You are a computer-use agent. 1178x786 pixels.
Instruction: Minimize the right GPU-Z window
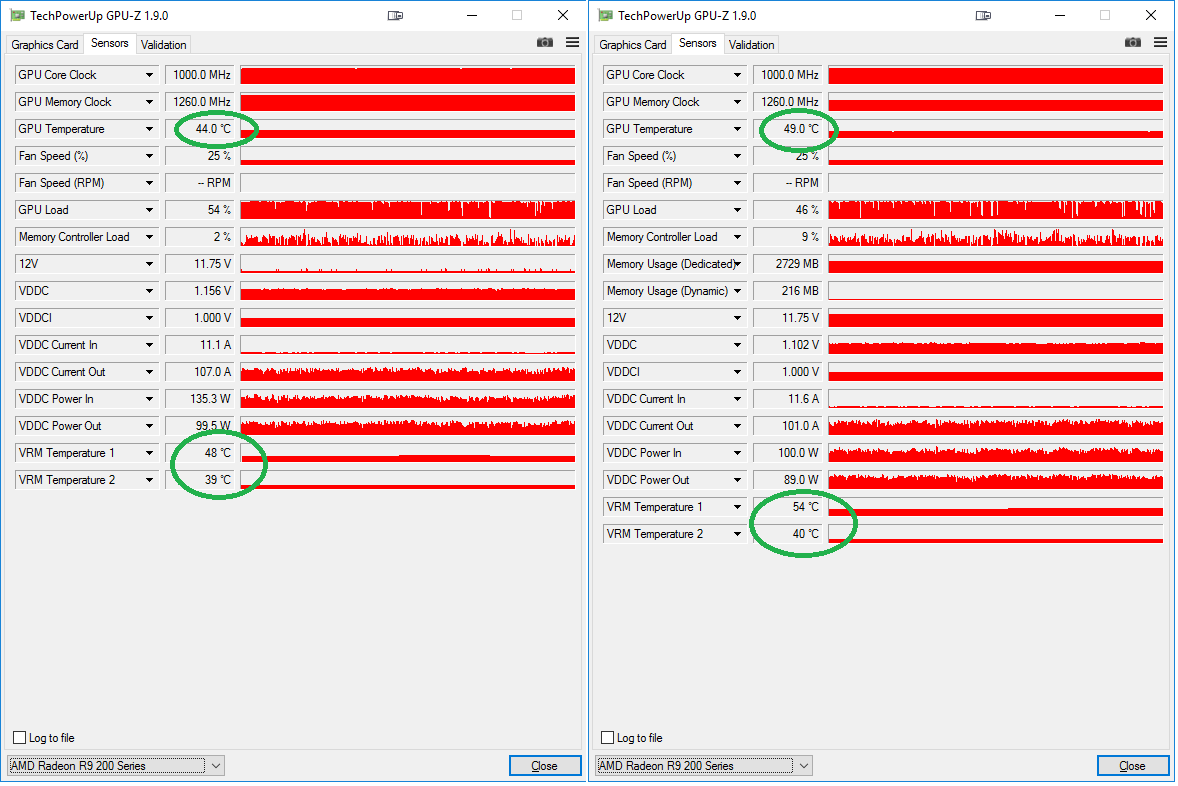1060,15
